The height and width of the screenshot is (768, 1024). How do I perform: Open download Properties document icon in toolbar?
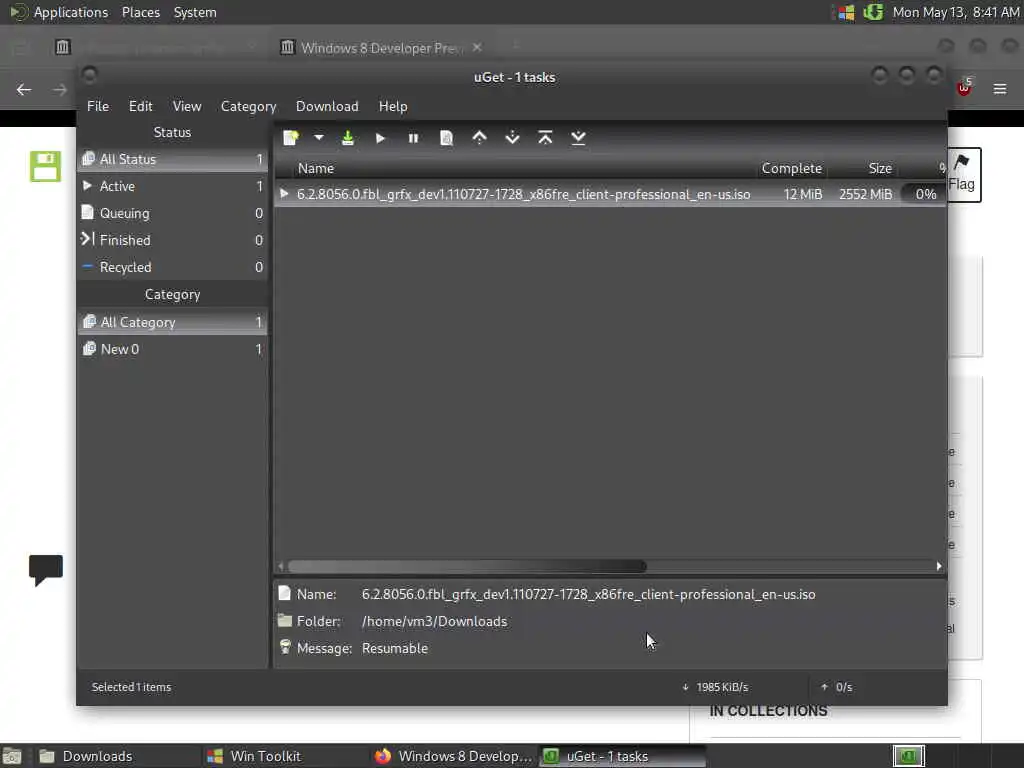[x=446, y=138]
